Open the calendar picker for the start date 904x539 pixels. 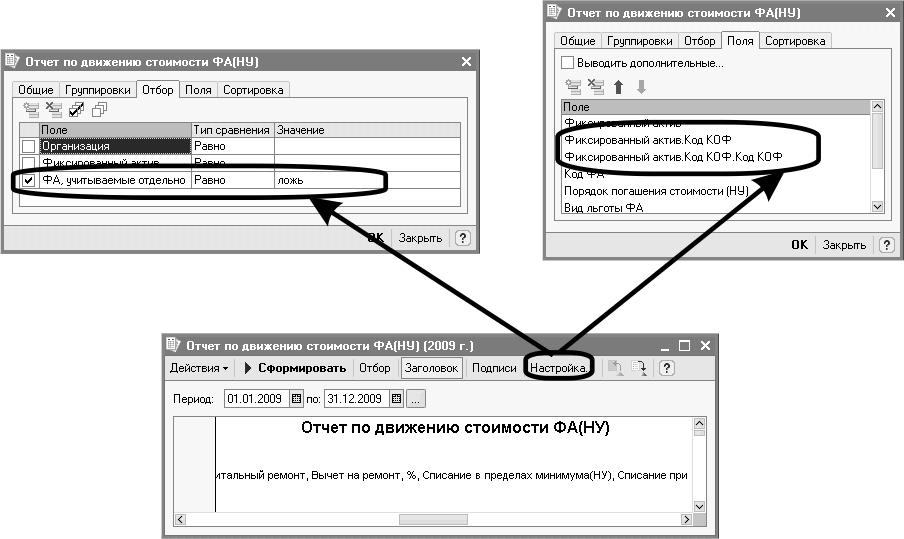(296, 399)
